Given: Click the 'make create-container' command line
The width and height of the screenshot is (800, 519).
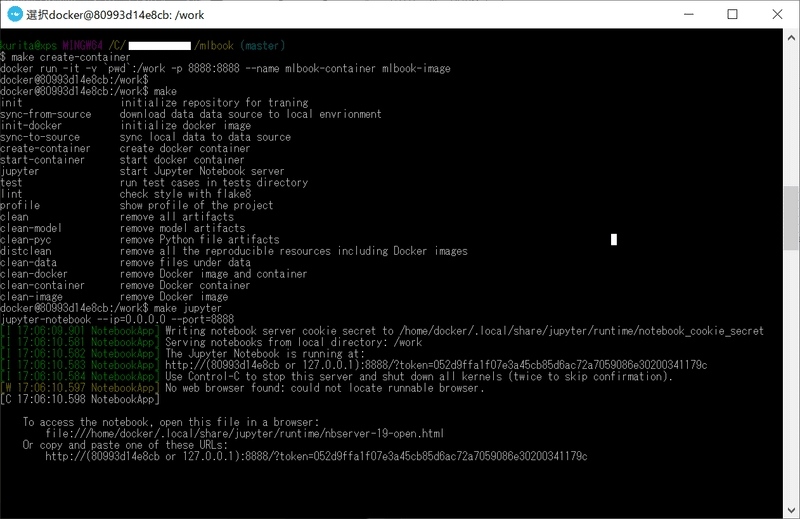Looking at the screenshot, I should (65, 57).
